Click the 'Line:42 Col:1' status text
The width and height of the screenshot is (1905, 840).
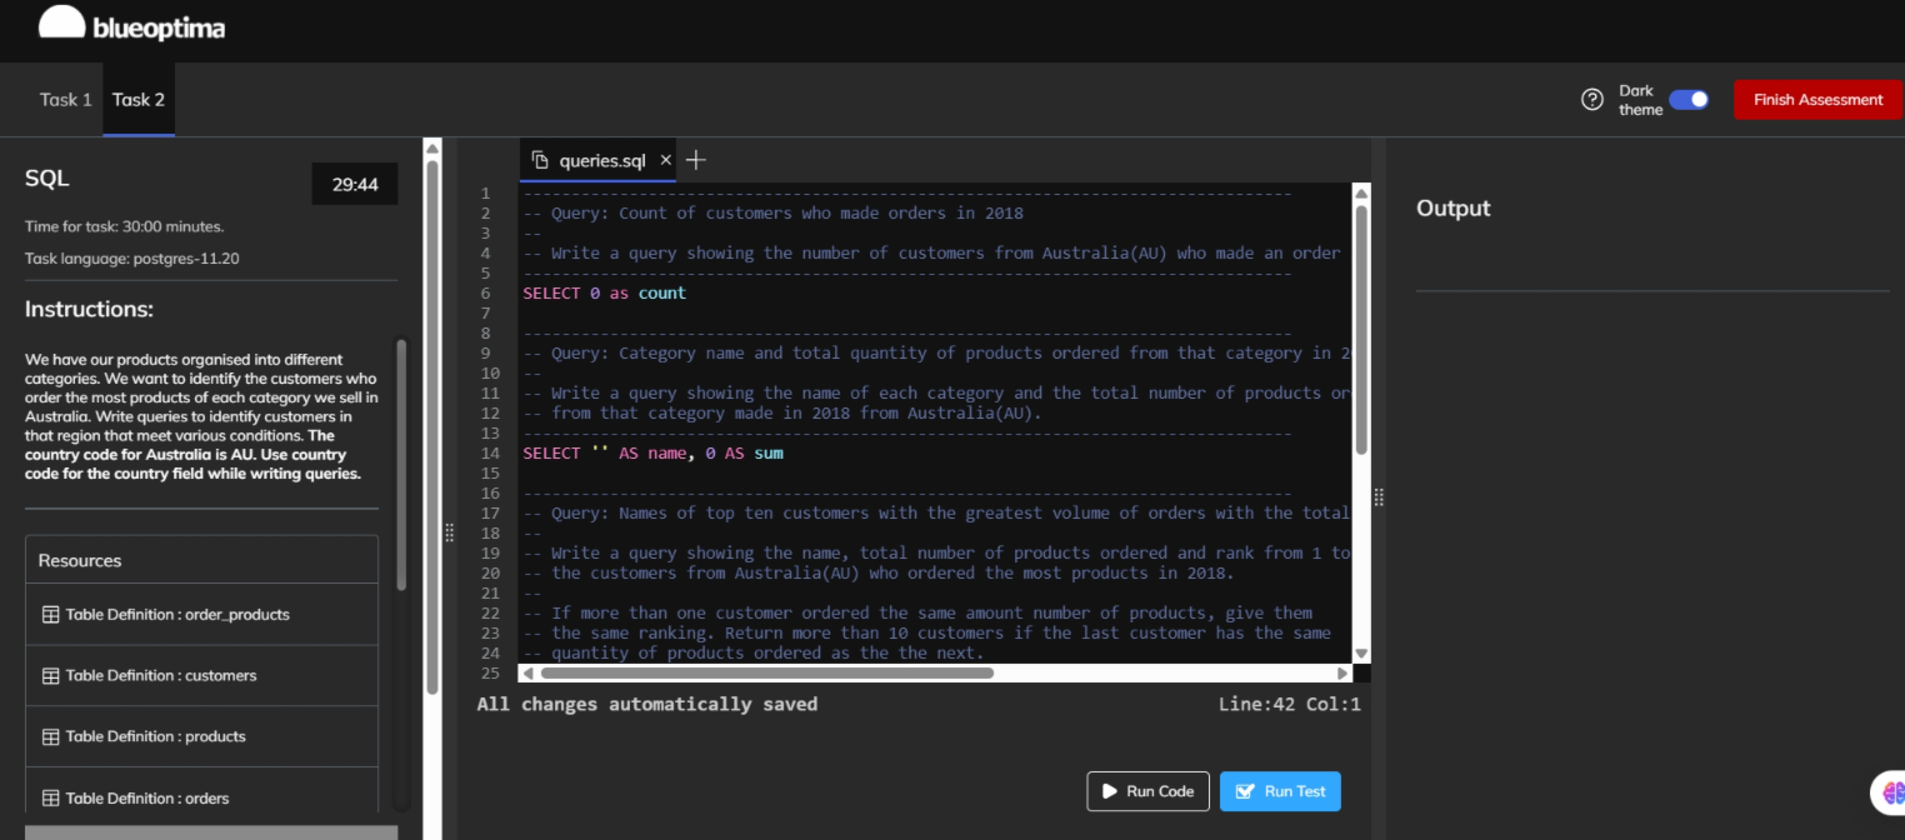[x=1289, y=704]
